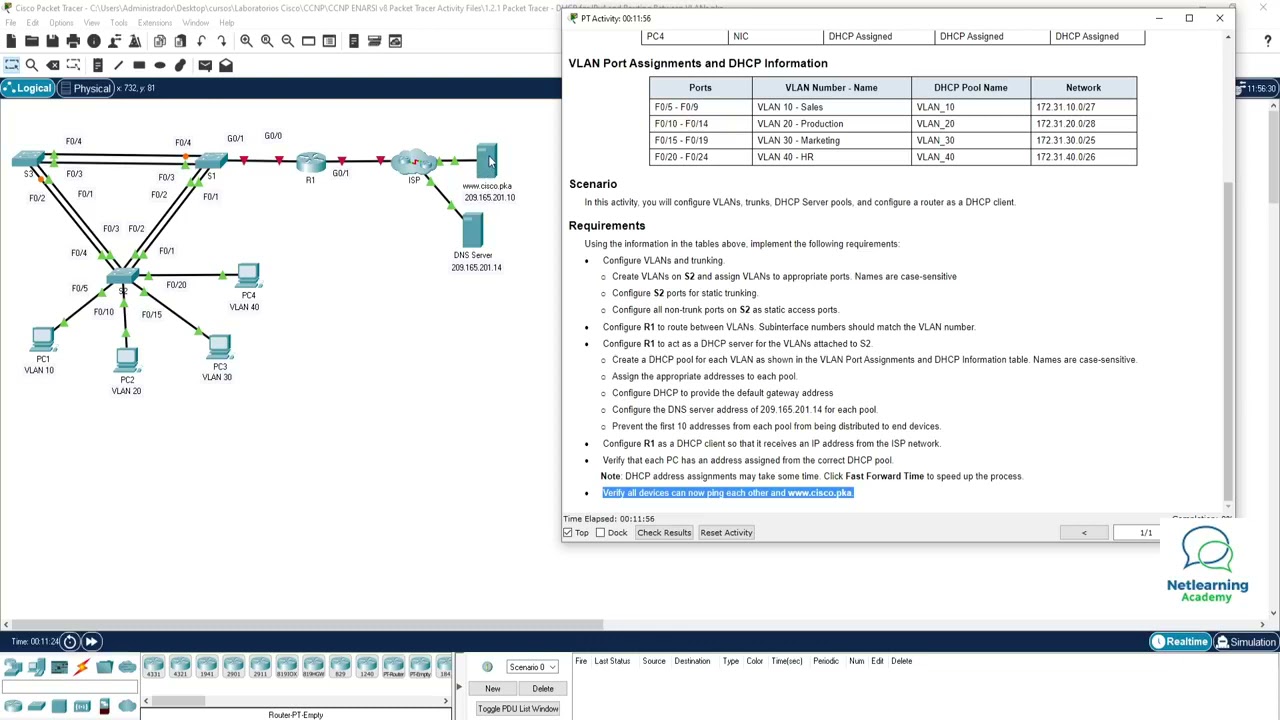
Task: Choose the Add Simple PDU envelope icon
Action: (205, 65)
